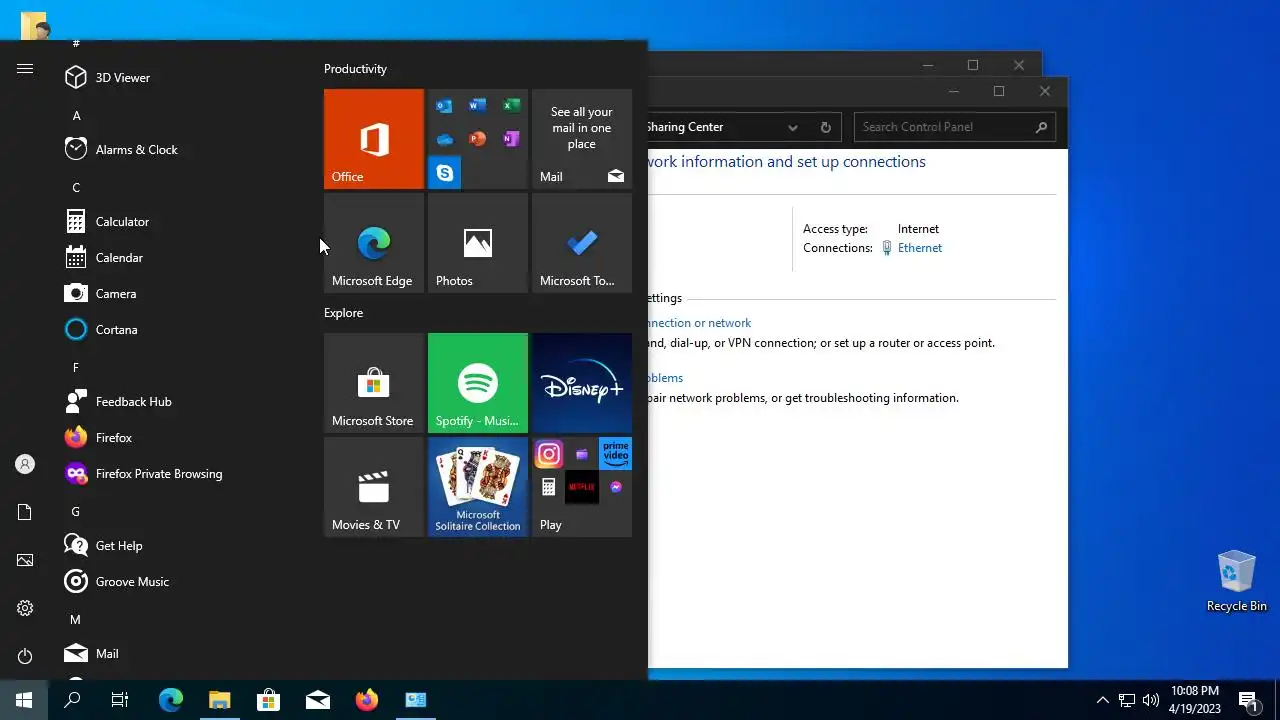The width and height of the screenshot is (1280, 720).
Task: Jump to letter A section header
Action: tap(76, 116)
